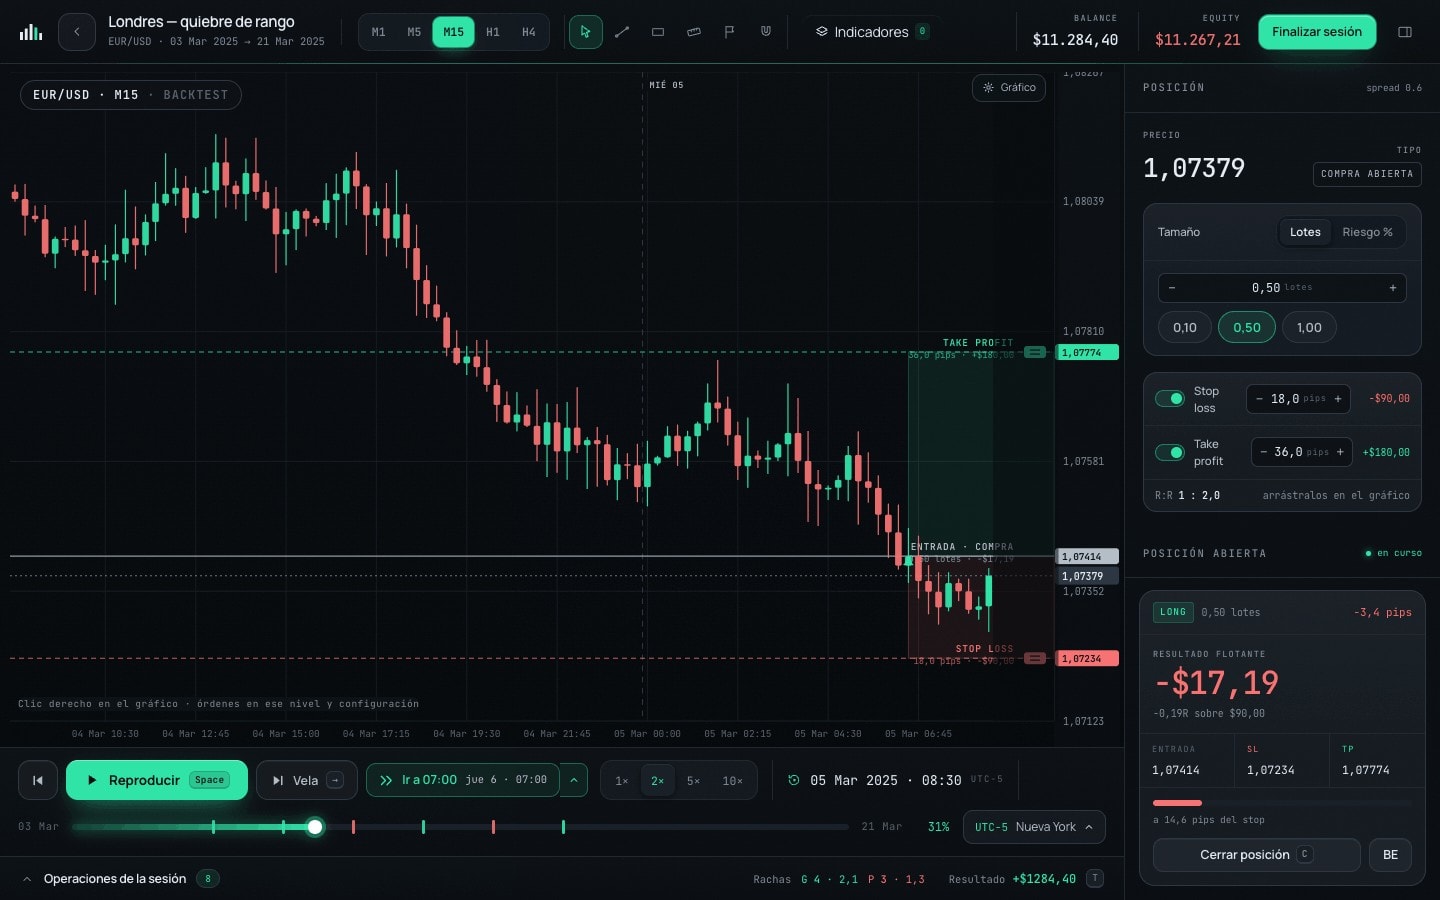Switch to the H1 timeframe
The image size is (1440, 900).
(x=493, y=32)
